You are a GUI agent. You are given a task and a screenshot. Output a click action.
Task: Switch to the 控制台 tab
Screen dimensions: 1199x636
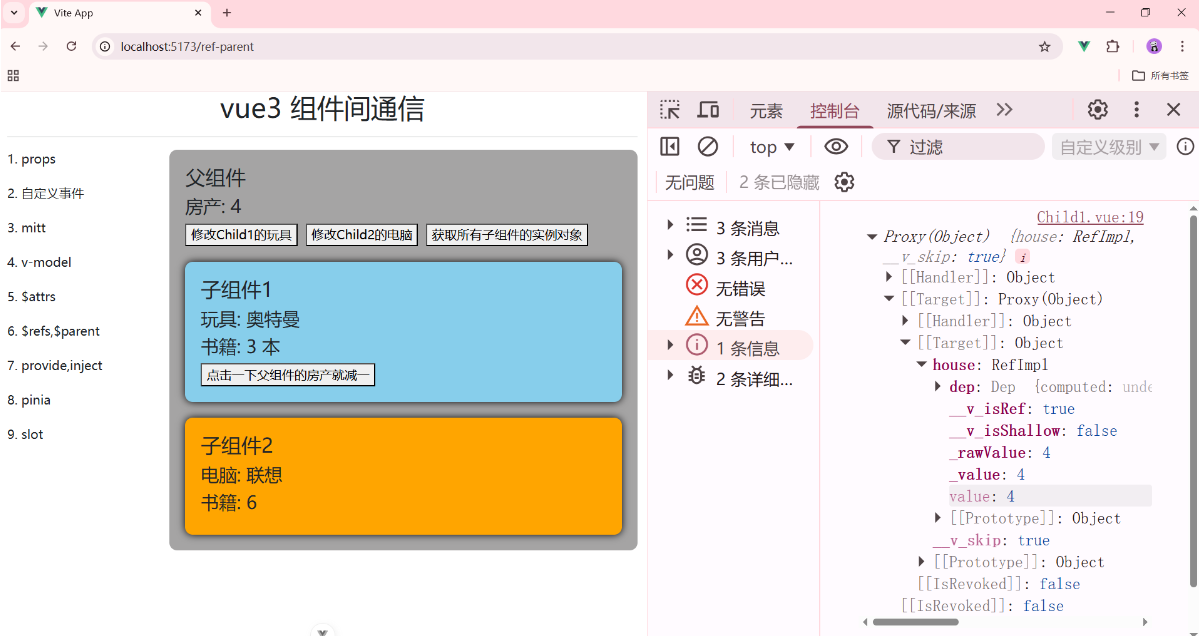[835, 111]
